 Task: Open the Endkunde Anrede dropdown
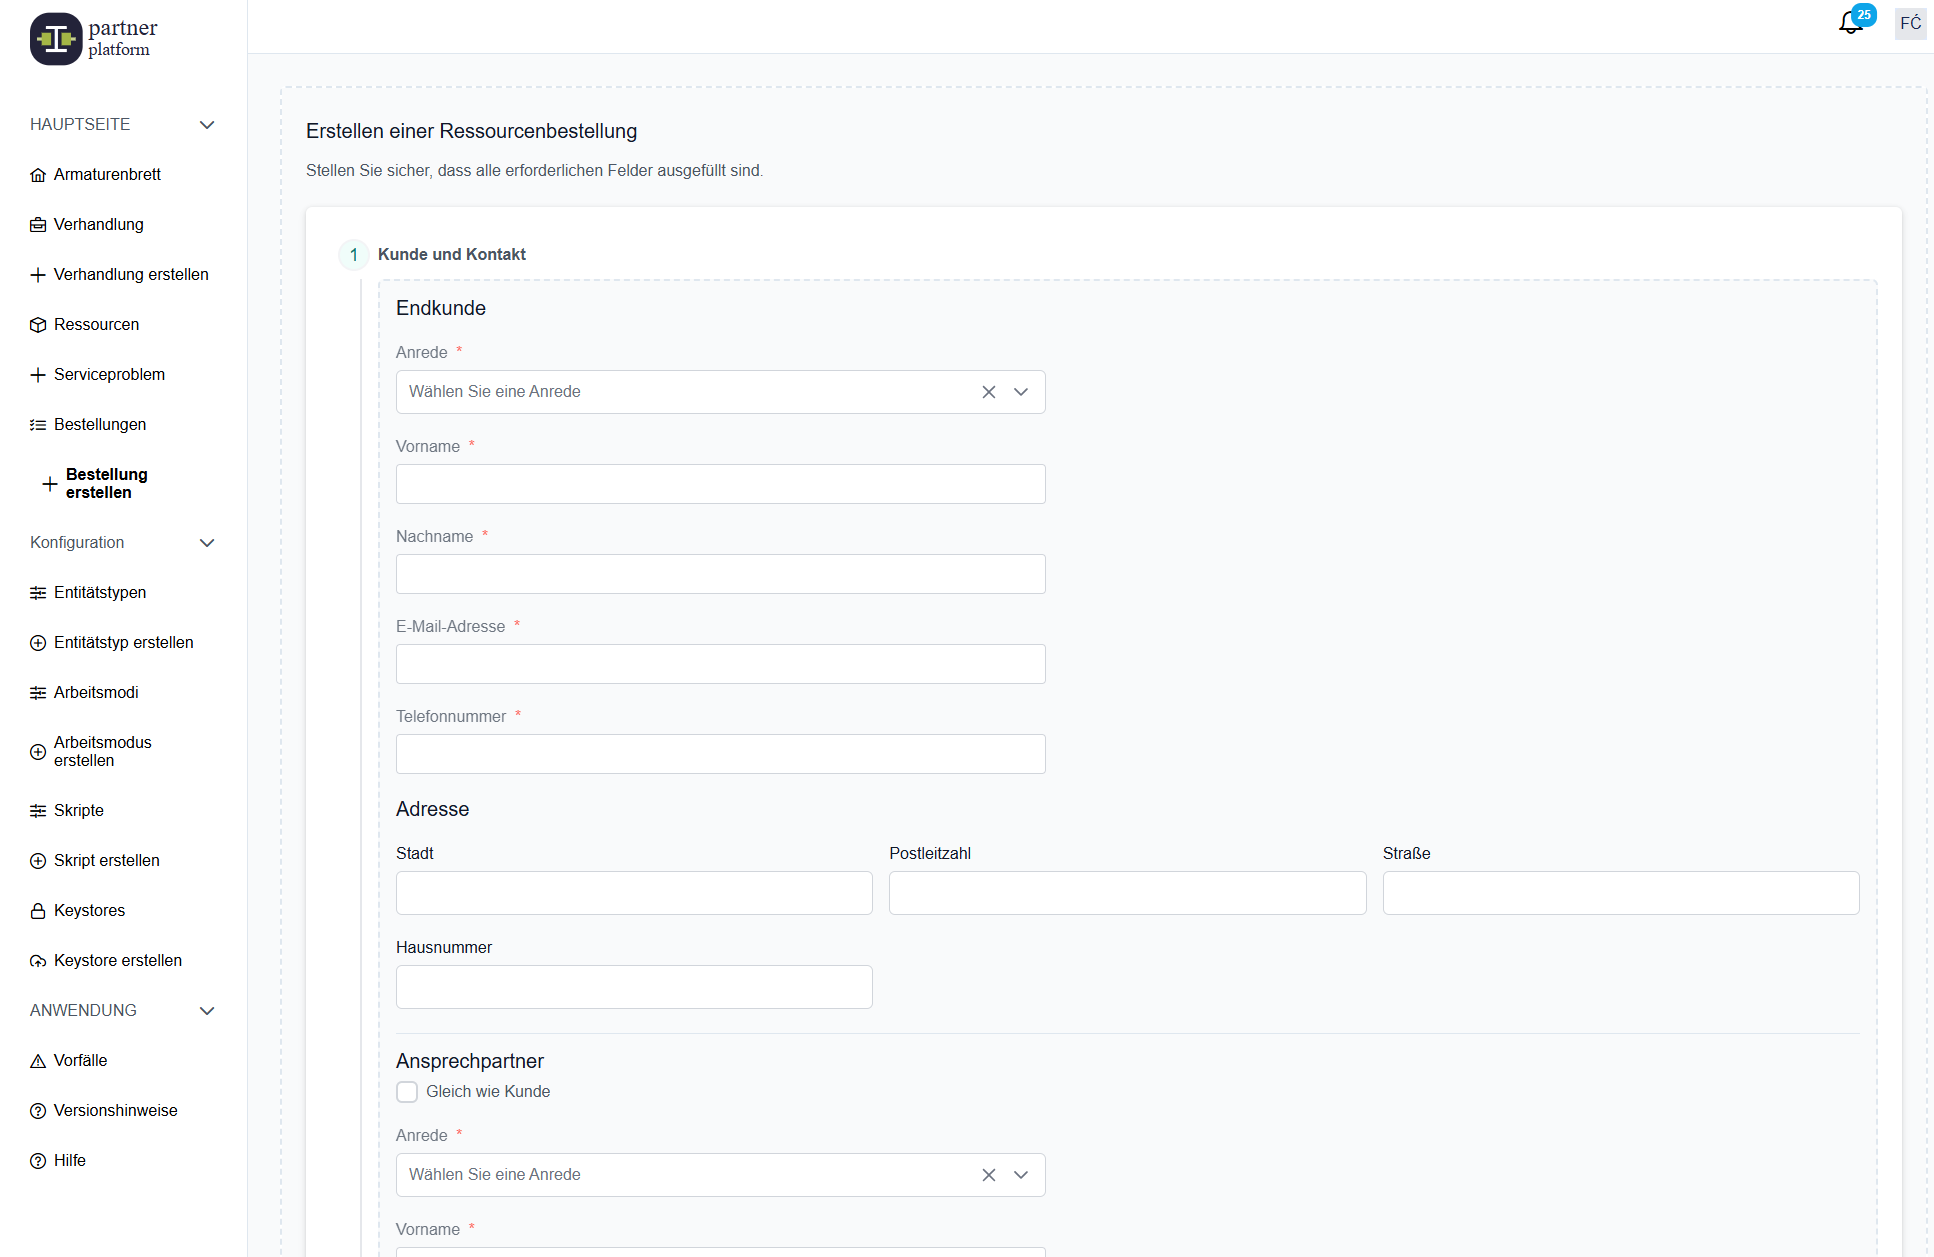click(1021, 392)
